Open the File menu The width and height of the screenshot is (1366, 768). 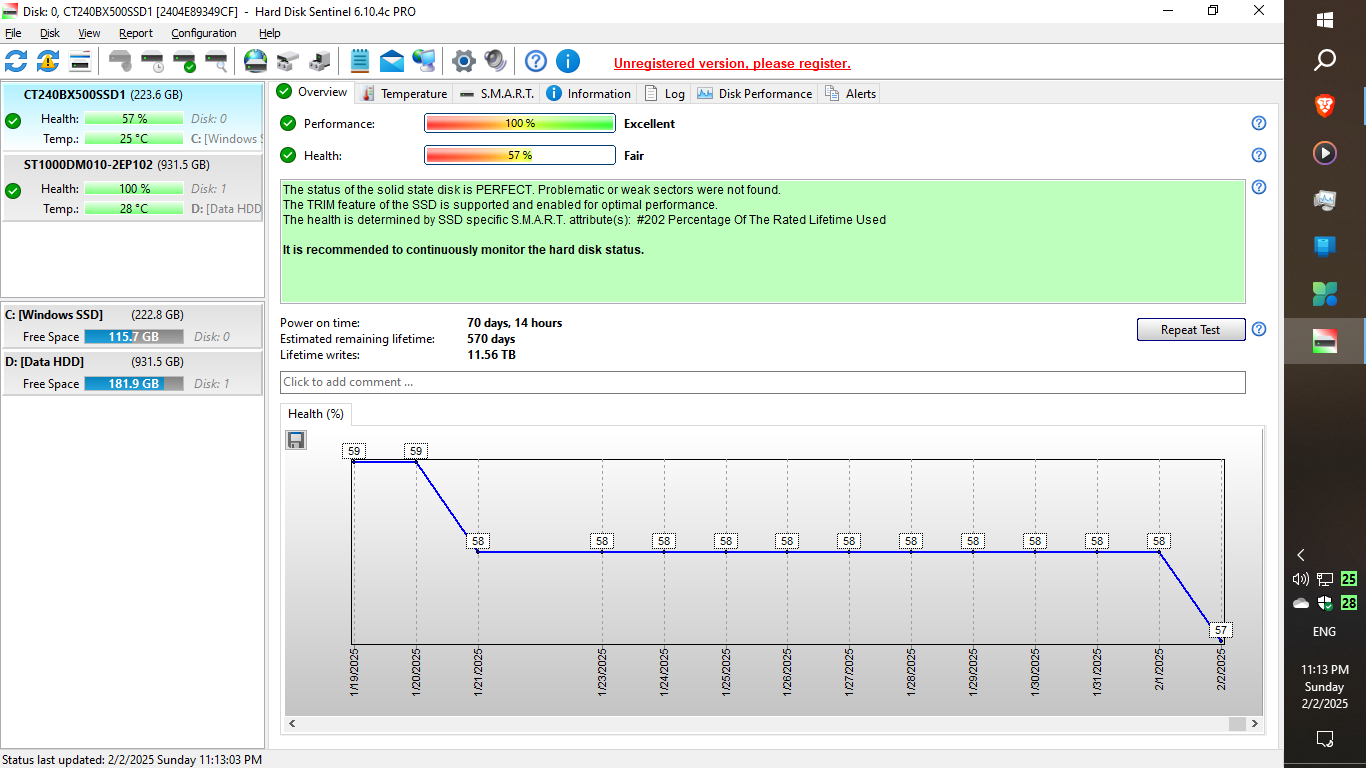click(x=13, y=33)
